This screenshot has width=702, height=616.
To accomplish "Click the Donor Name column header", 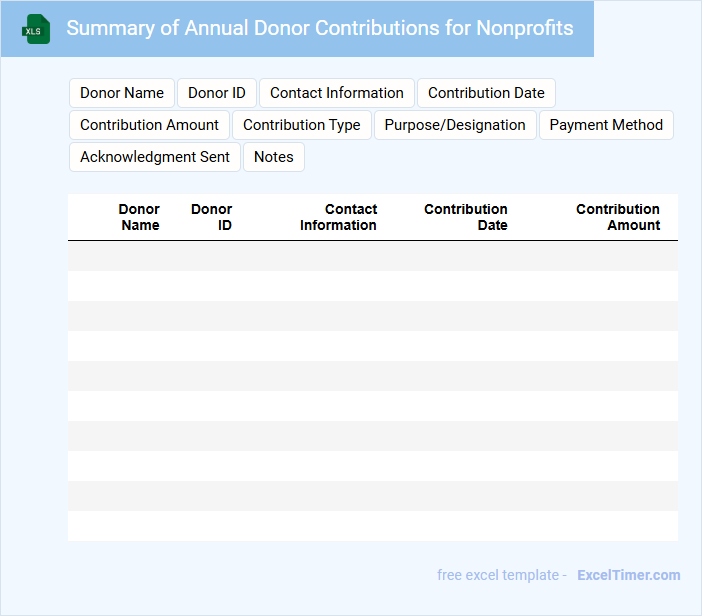I will [139, 217].
